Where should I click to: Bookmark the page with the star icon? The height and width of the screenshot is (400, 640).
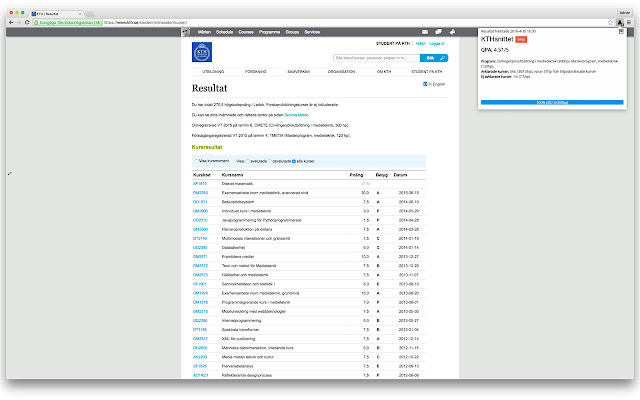coord(611,22)
